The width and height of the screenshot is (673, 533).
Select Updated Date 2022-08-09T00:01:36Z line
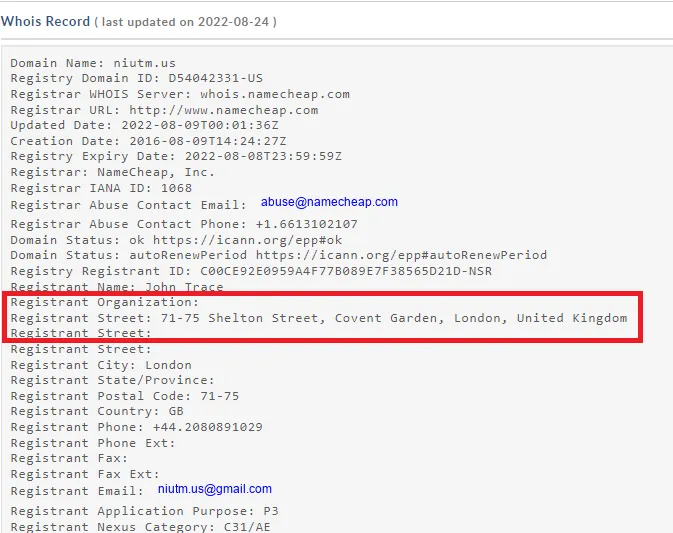click(x=145, y=125)
